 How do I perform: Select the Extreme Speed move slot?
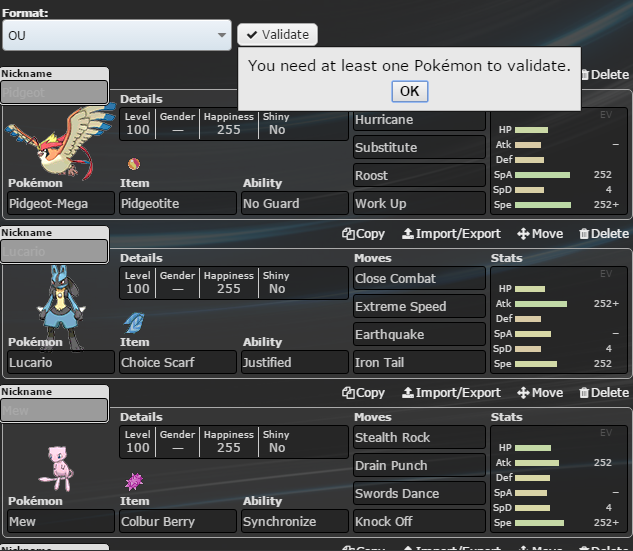pos(419,306)
